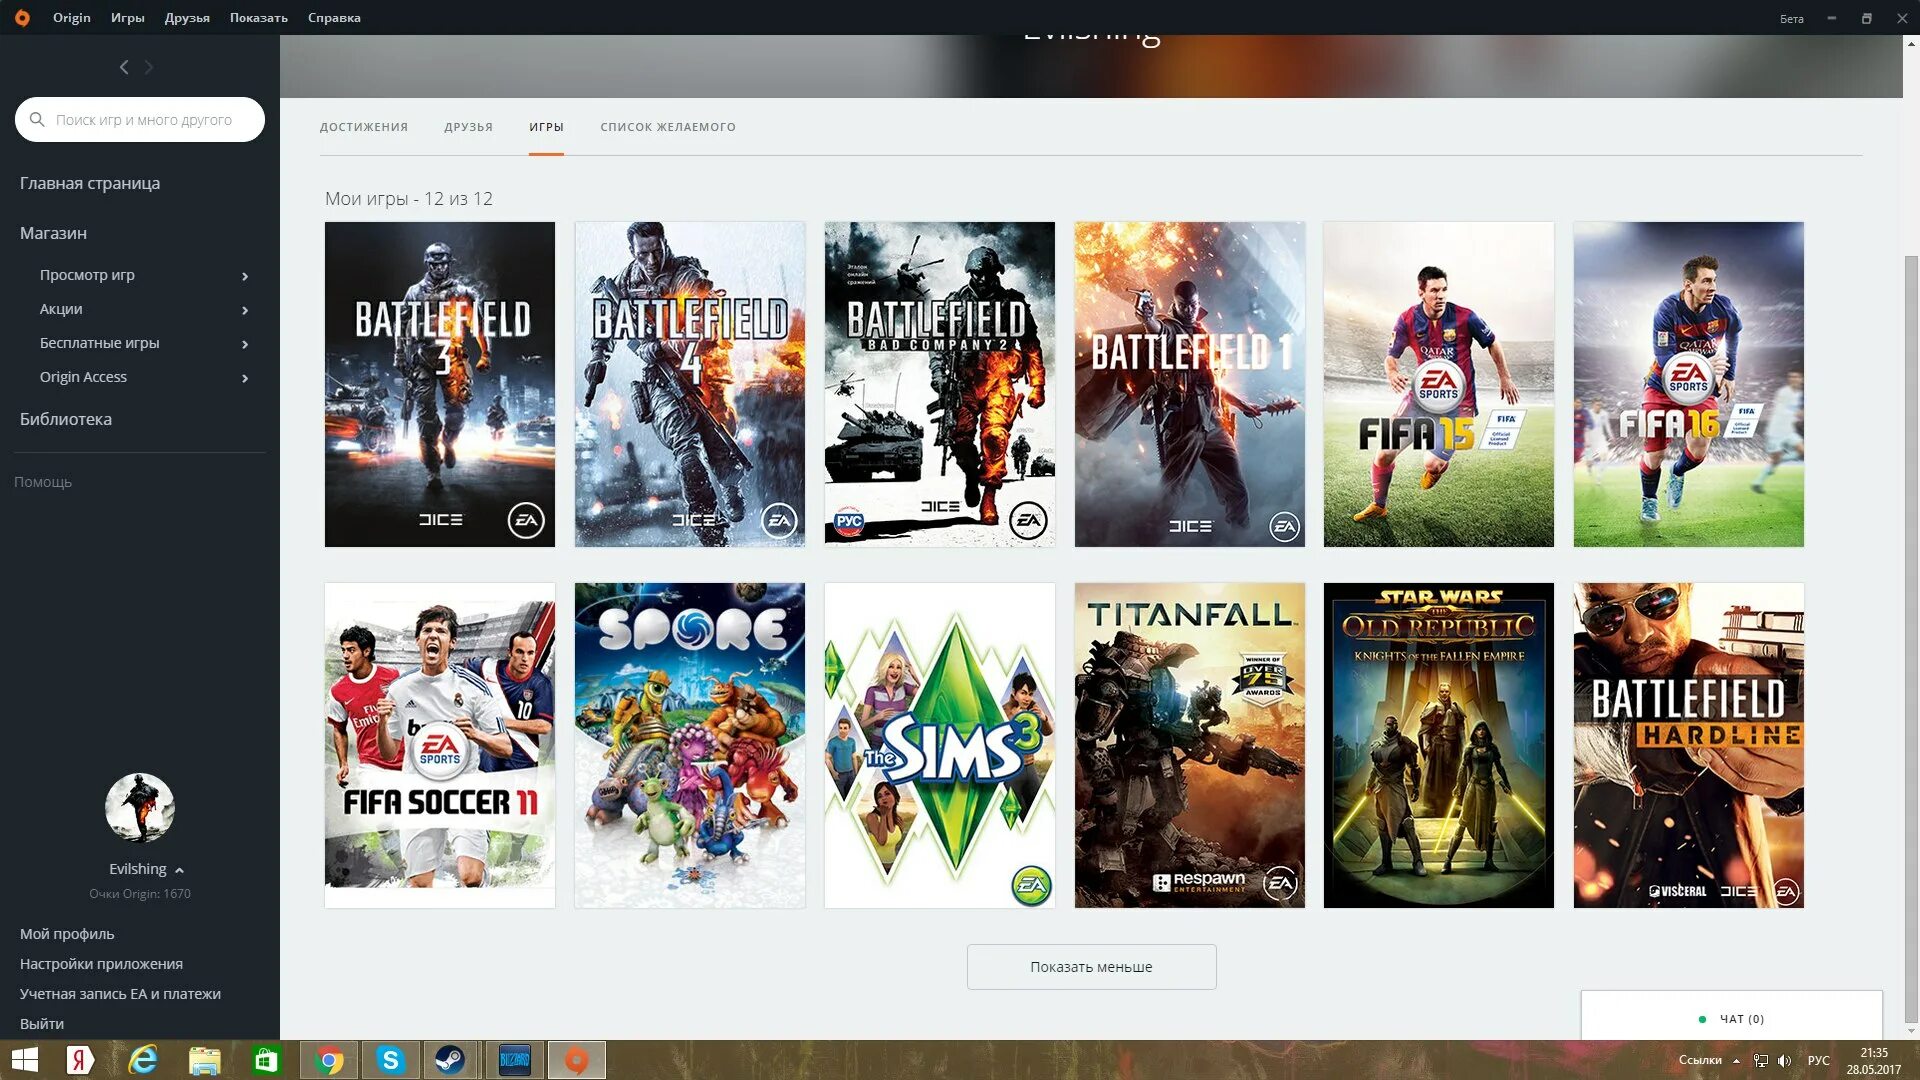This screenshot has width=1920, height=1080.
Task: Click the Помощь link
Action: click(x=43, y=482)
